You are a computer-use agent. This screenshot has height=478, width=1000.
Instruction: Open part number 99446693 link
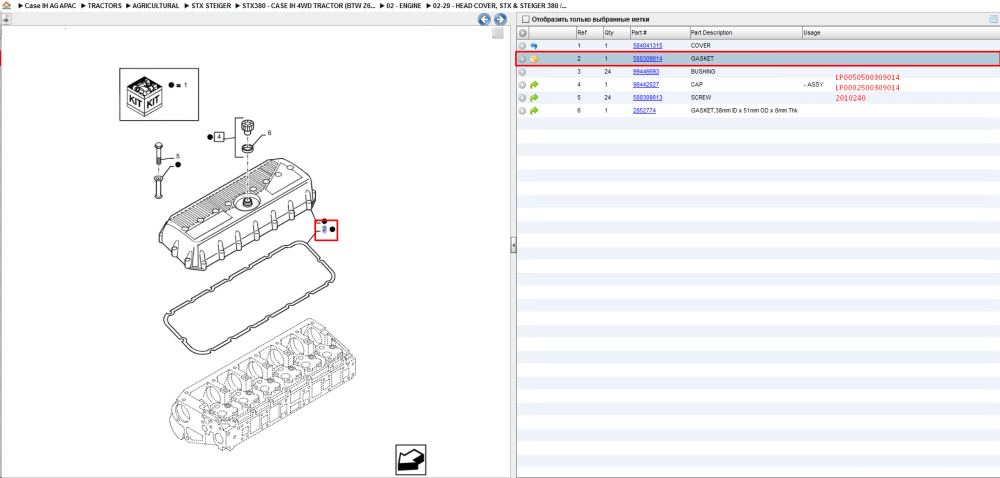pos(645,72)
